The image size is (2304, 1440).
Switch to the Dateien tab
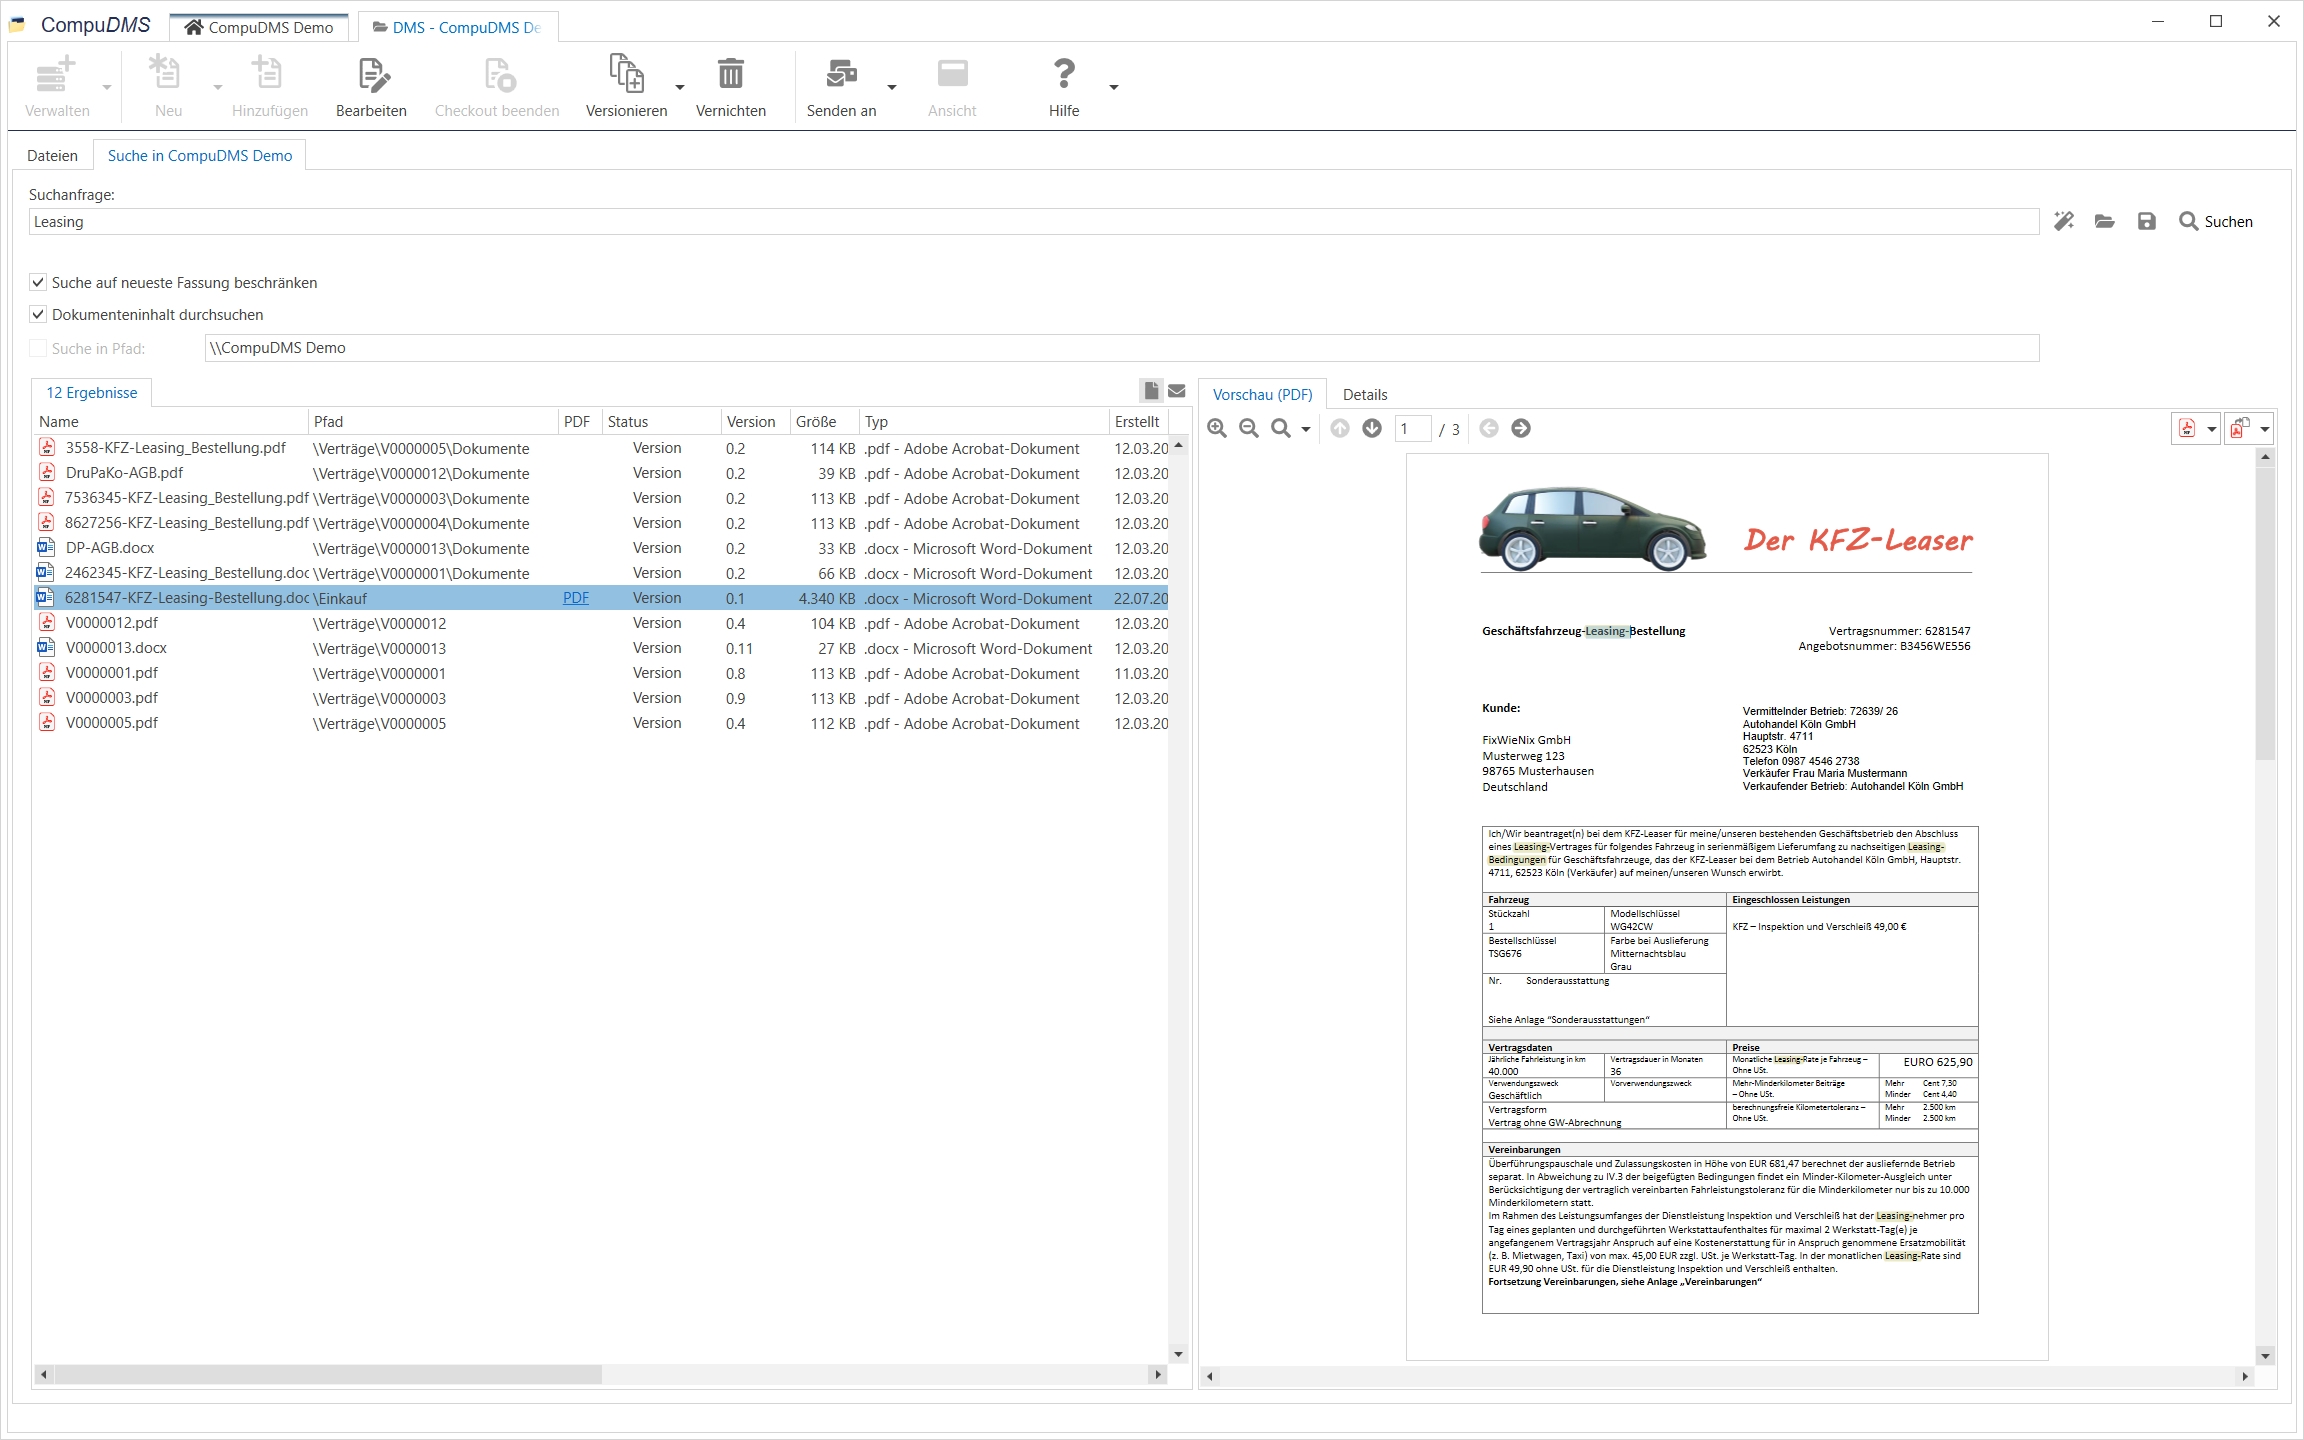[52, 156]
